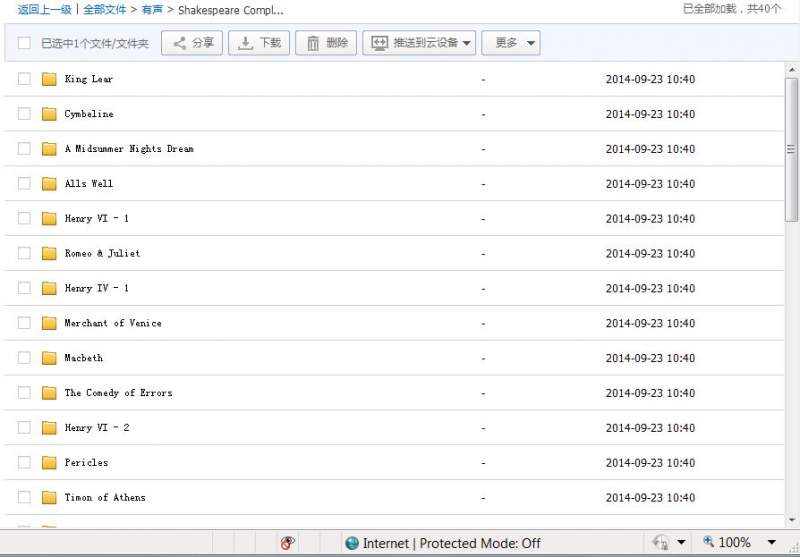Image resolution: width=800 pixels, height=557 pixels.
Task: Click the Merchant of Venice folder icon
Action: tap(49, 323)
